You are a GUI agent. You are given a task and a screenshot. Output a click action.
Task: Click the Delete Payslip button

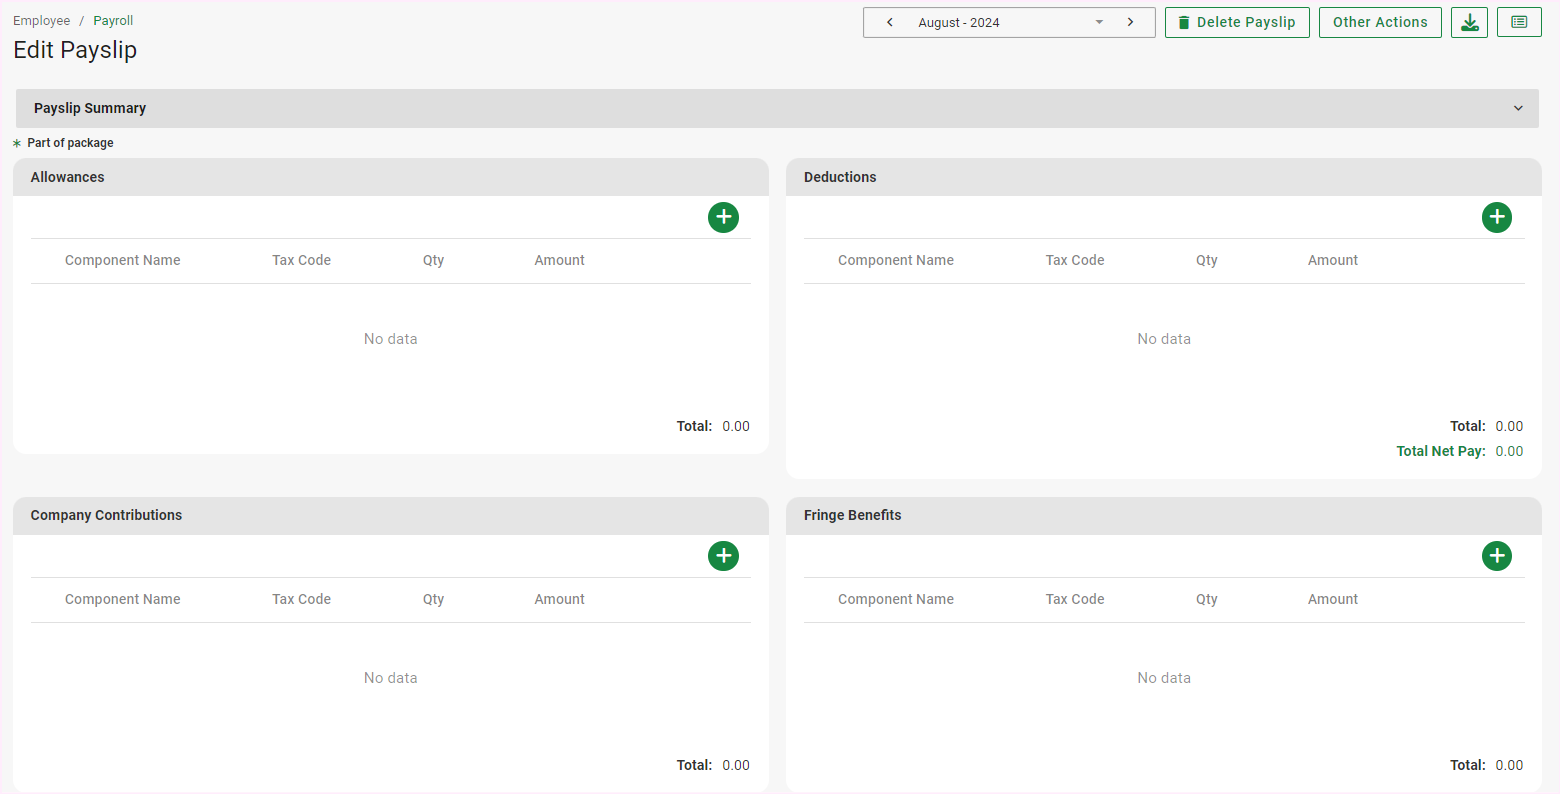pyautogui.click(x=1236, y=22)
